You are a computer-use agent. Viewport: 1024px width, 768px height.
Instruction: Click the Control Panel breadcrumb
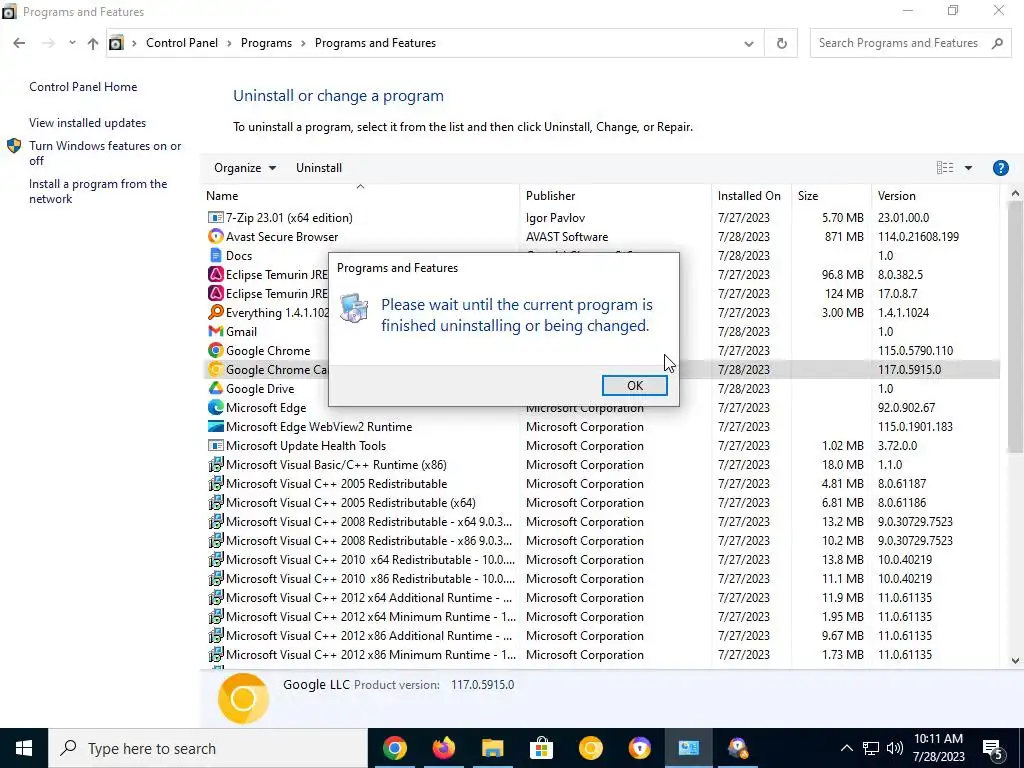tap(182, 43)
